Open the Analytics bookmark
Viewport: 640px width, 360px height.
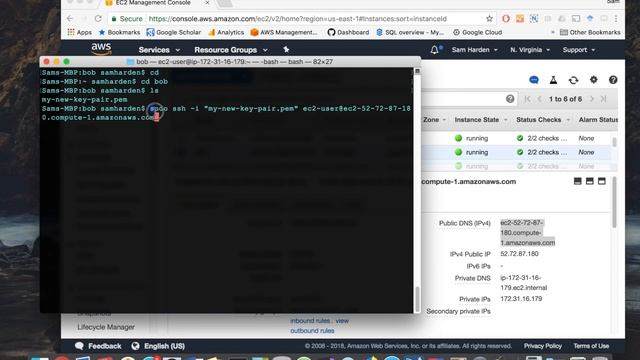226,32
